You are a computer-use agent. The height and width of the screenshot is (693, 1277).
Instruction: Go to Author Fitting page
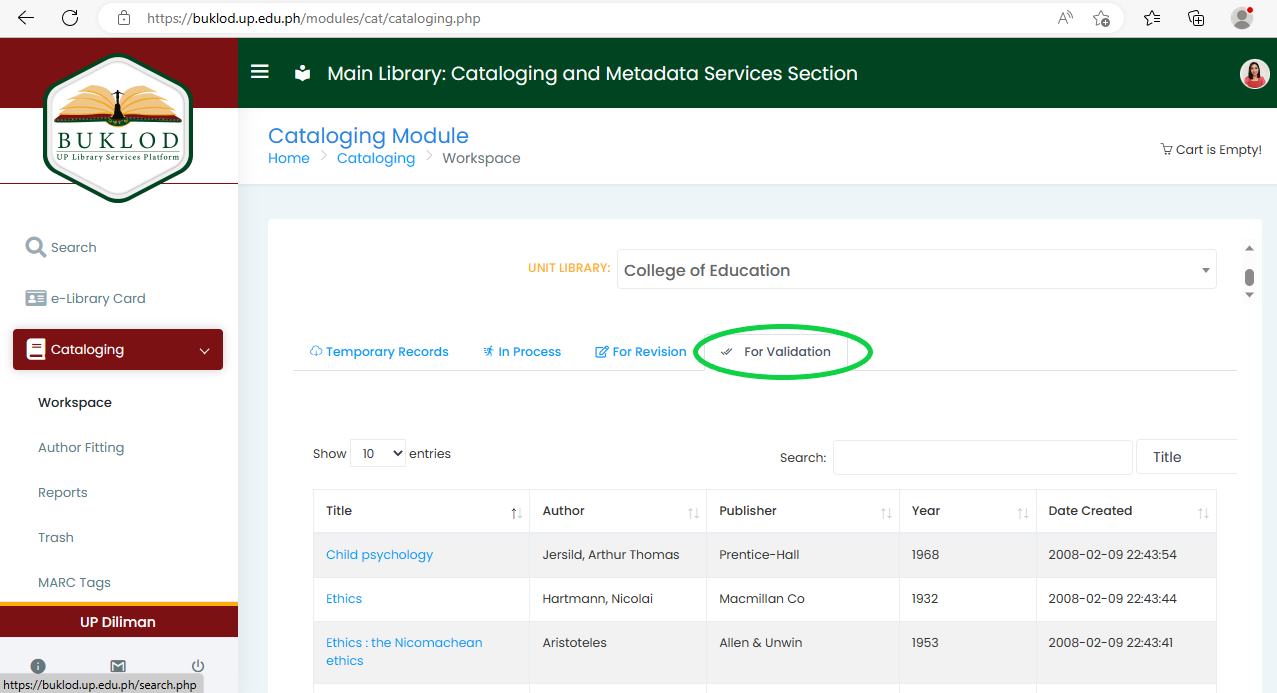81,448
